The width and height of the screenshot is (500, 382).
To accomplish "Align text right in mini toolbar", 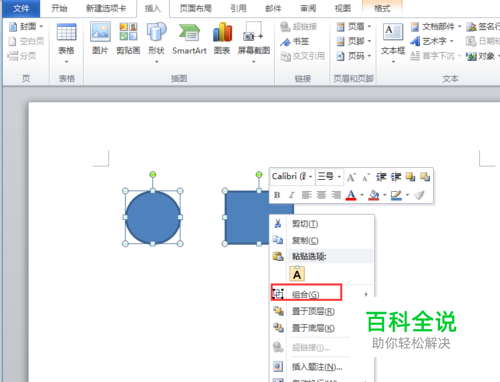I will pyautogui.click(x=336, y=195).
